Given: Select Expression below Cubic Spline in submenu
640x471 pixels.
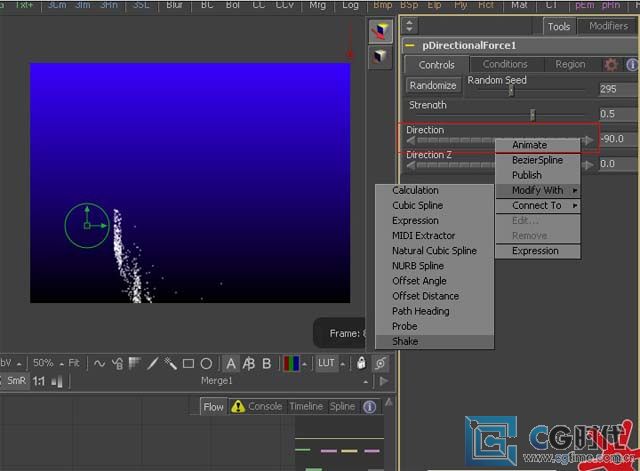Looking at the screenshot, I should pyautogui.click(x=435, y=220).
